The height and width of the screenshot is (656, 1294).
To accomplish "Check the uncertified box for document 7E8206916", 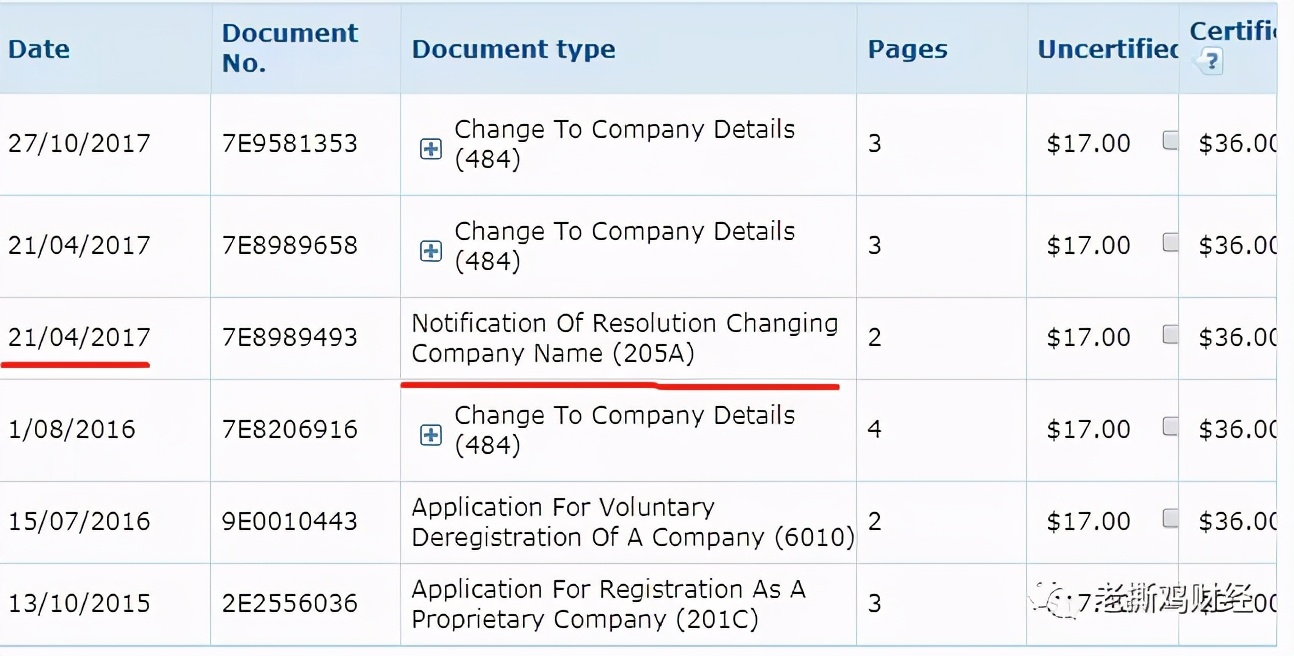I will (1170, 427).
